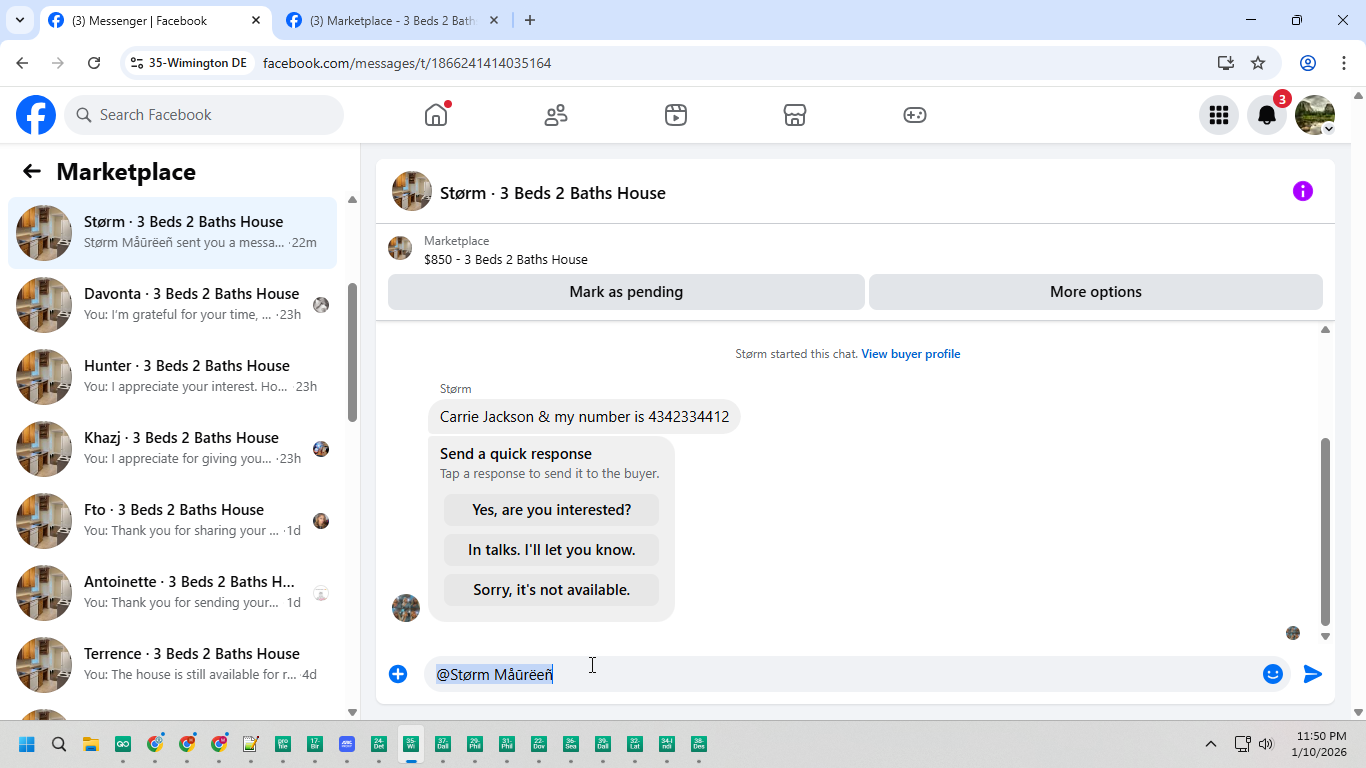Open the Facebook home feed icon
This screenshot has width=1366, height=768.
436,115
